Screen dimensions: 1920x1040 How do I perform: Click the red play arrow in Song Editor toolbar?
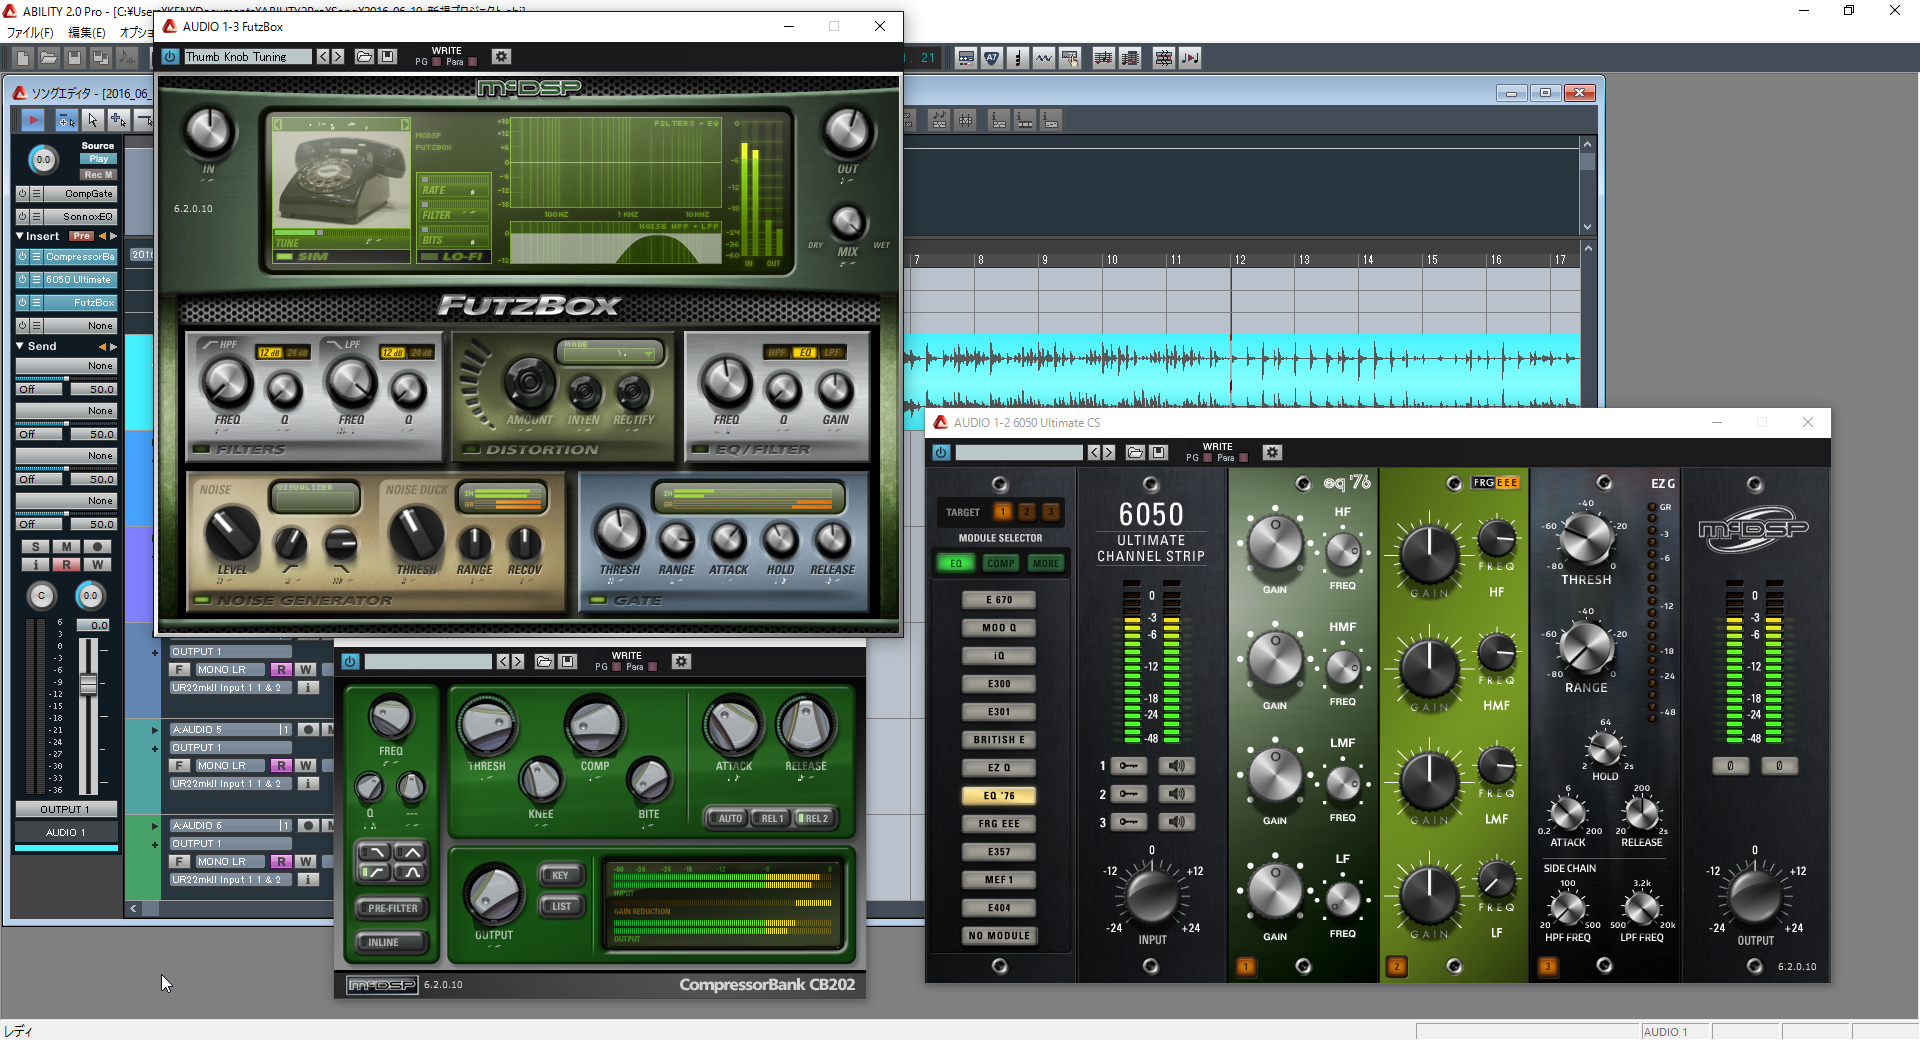33,120
